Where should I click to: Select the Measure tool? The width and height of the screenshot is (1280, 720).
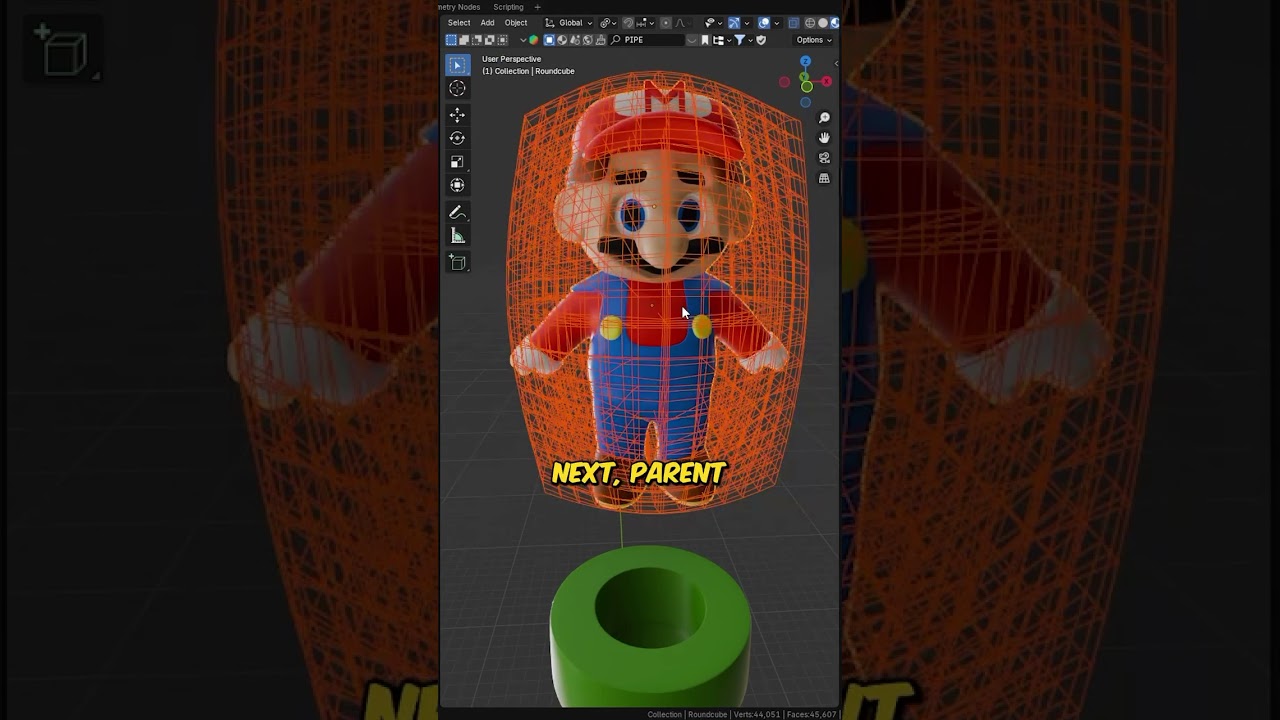tap(457, 235)
